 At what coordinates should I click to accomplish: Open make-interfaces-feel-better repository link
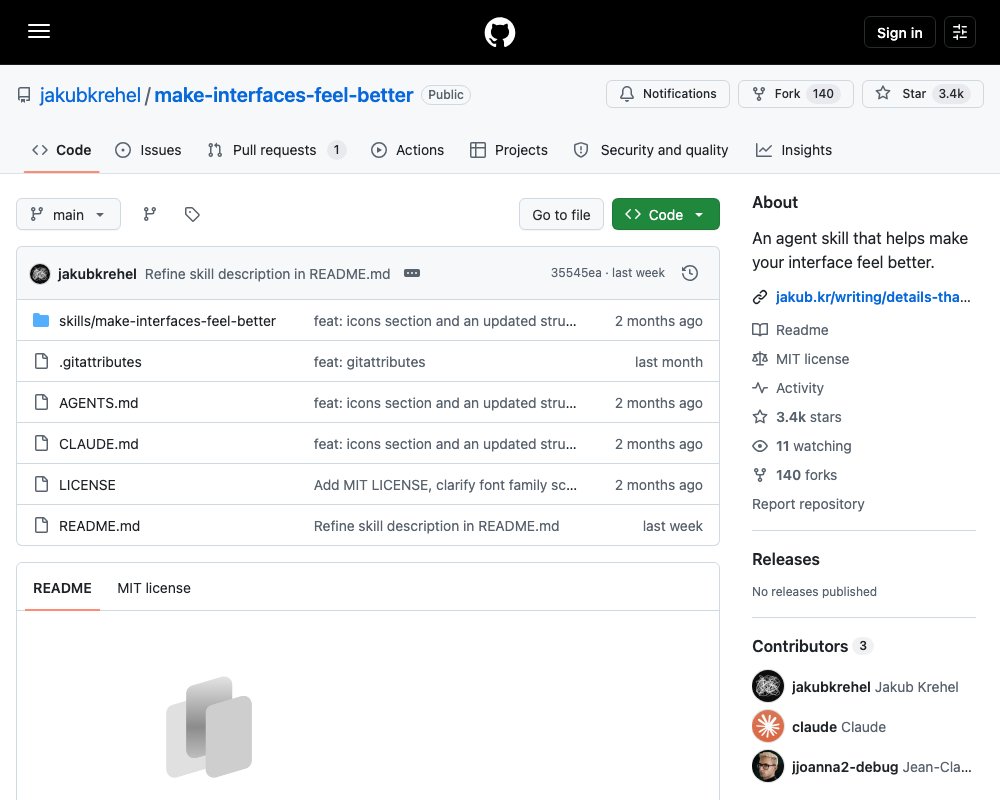click(x=284, y=95)
